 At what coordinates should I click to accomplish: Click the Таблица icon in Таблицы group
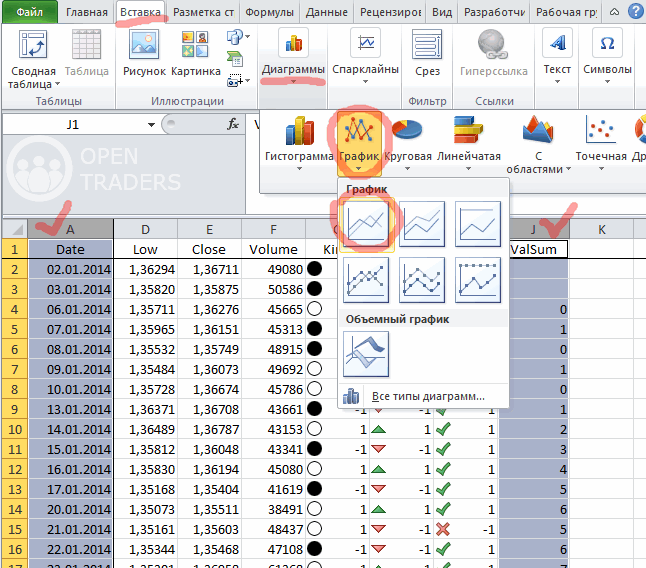tap(86, 44)
